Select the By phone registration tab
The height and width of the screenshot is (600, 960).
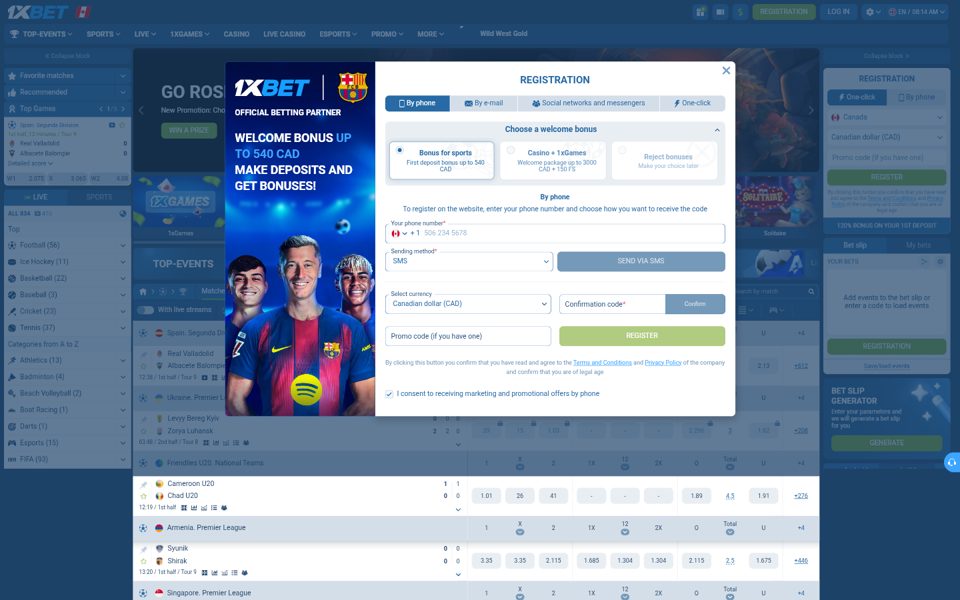tap(417, 103)
